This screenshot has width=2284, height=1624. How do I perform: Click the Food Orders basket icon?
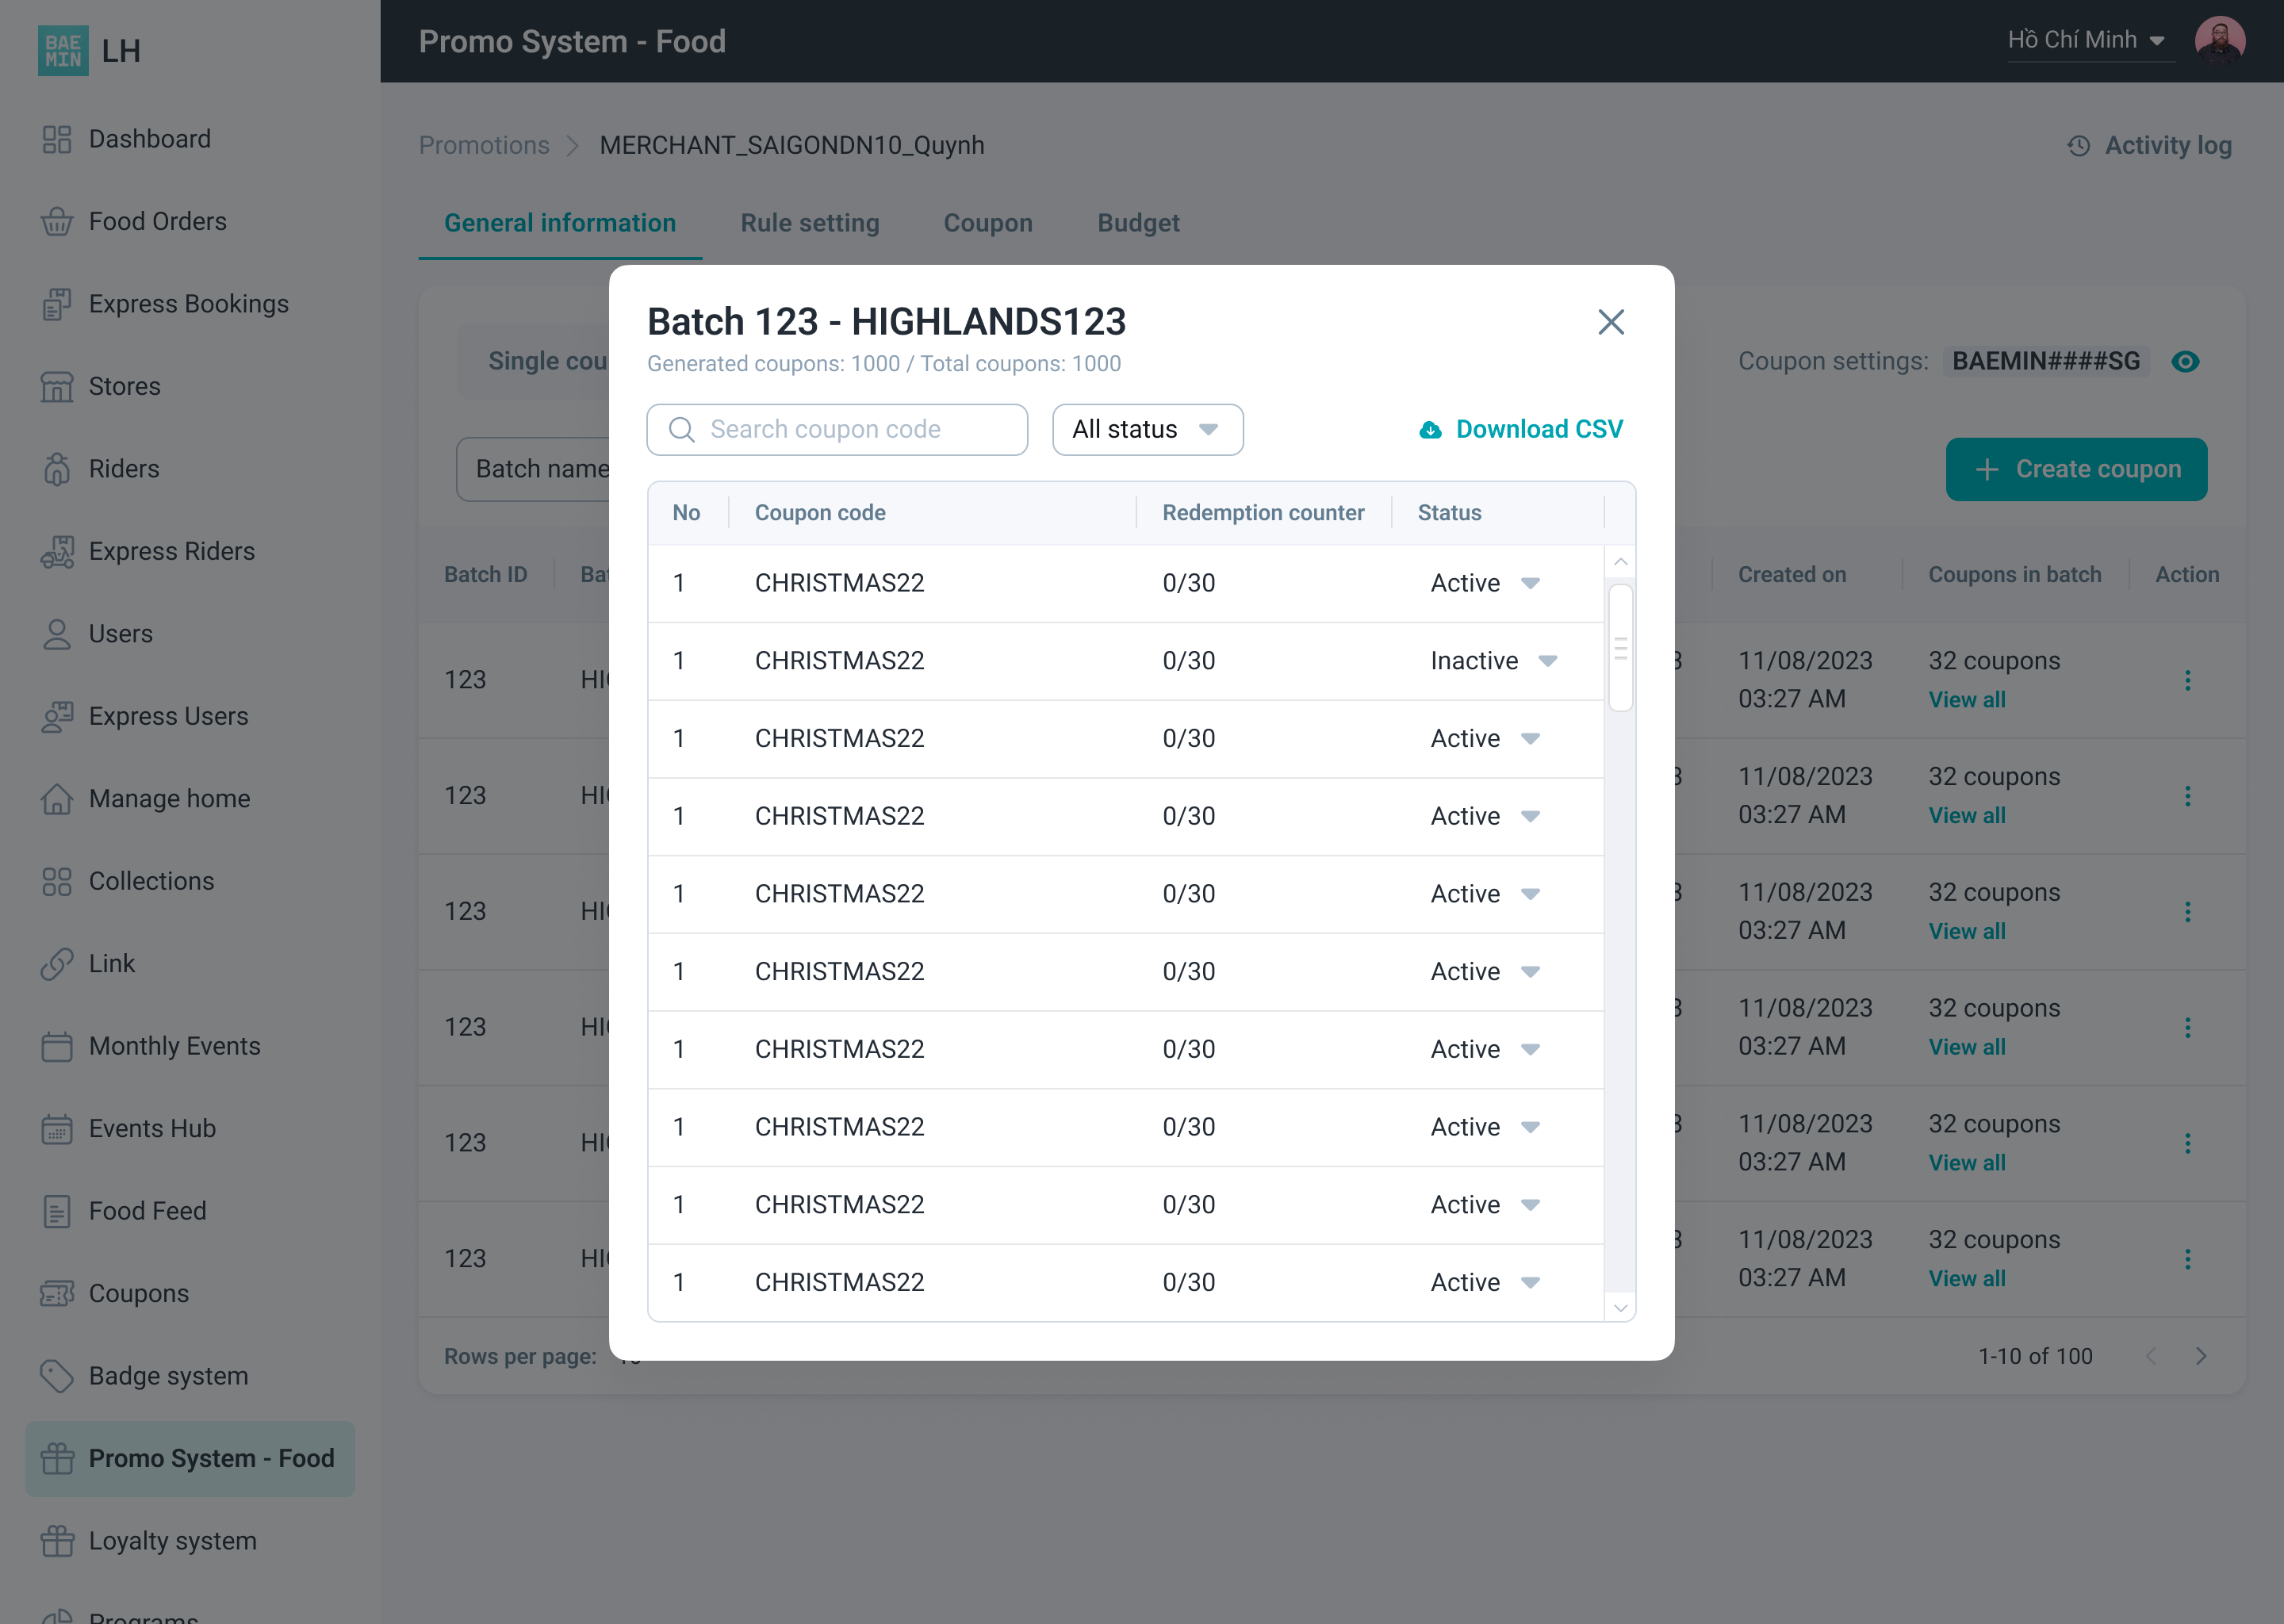[x=57, y=221]
